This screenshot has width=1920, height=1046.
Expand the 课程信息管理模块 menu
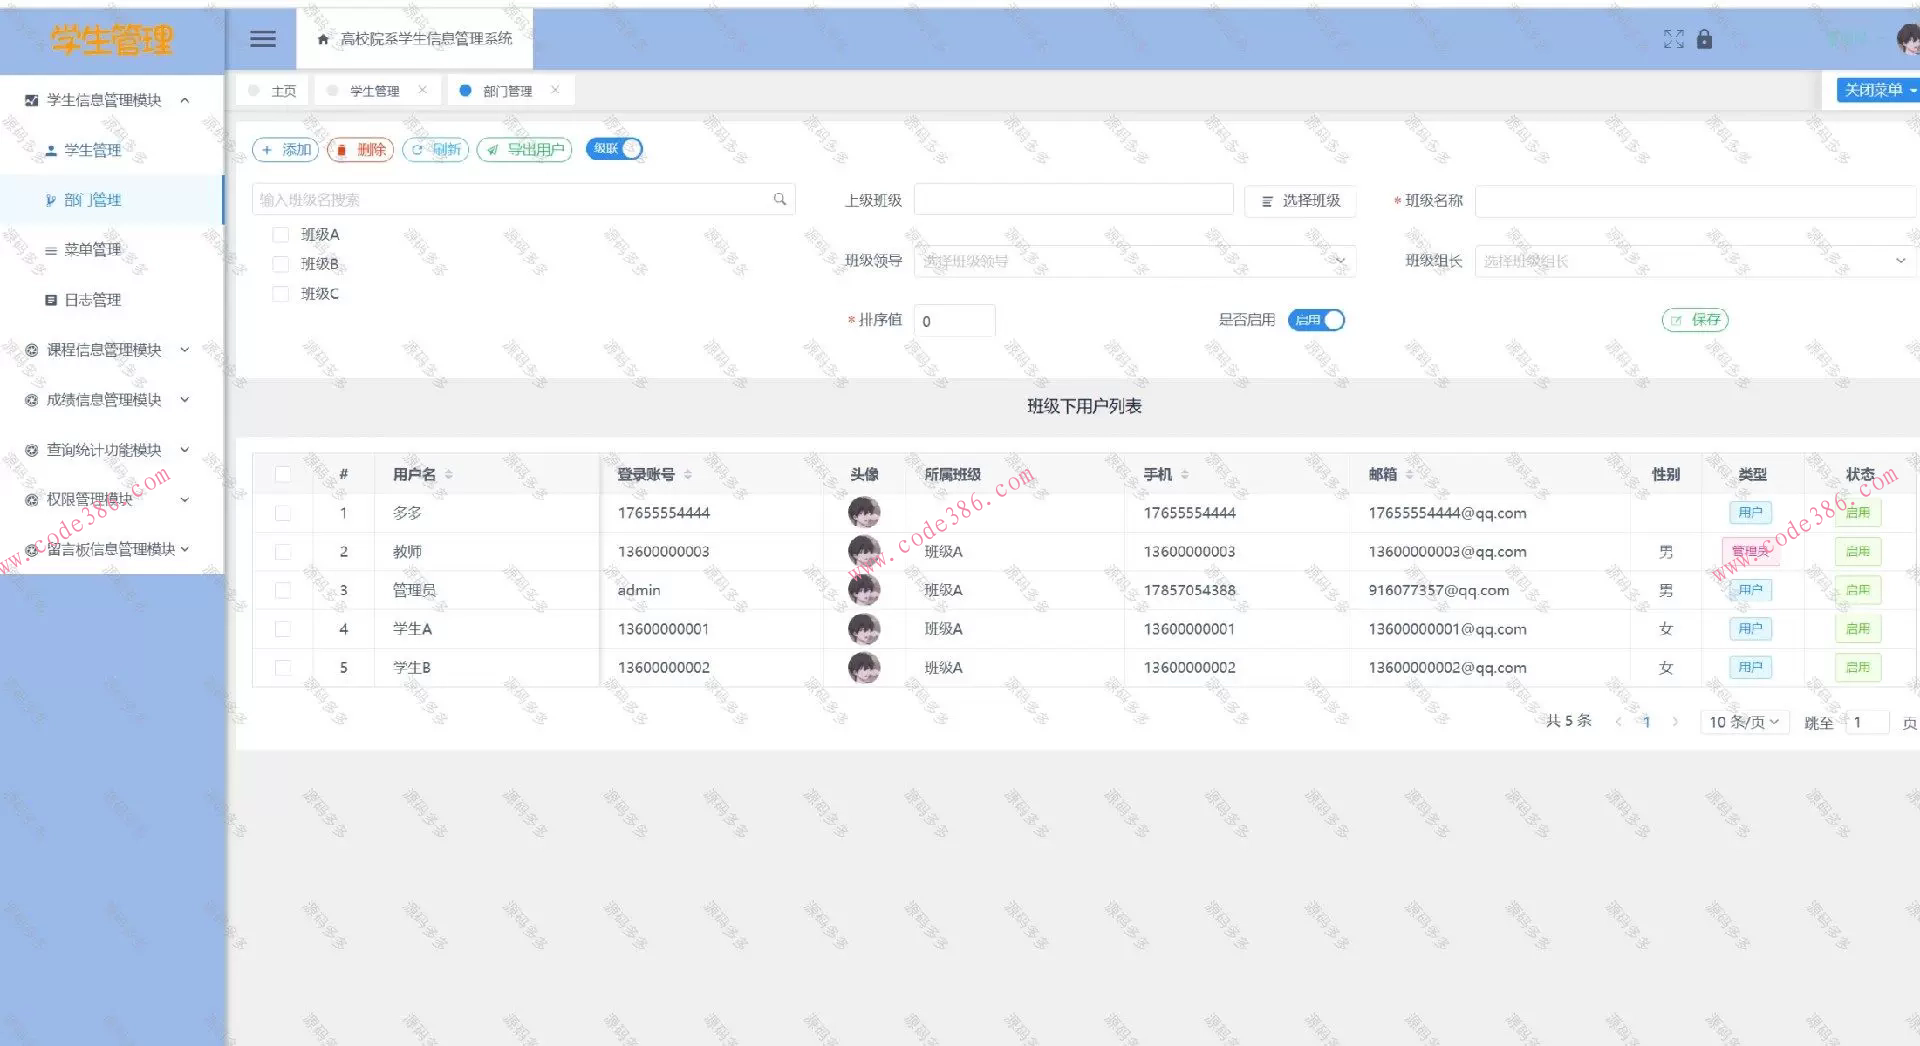pos(111,350)
